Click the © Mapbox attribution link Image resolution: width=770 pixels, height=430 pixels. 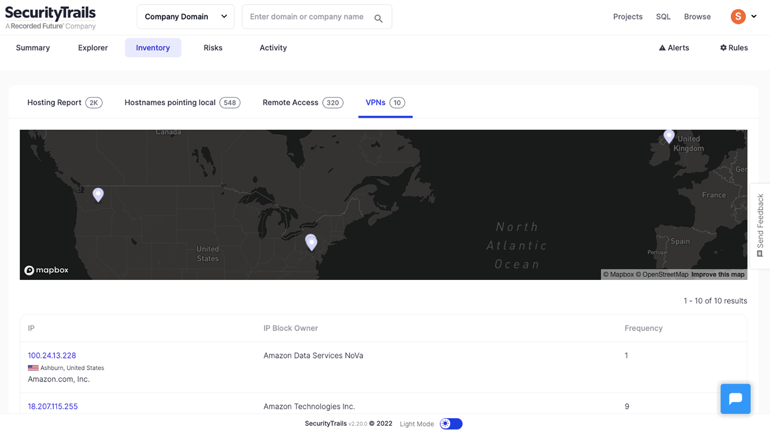(618, 274)
